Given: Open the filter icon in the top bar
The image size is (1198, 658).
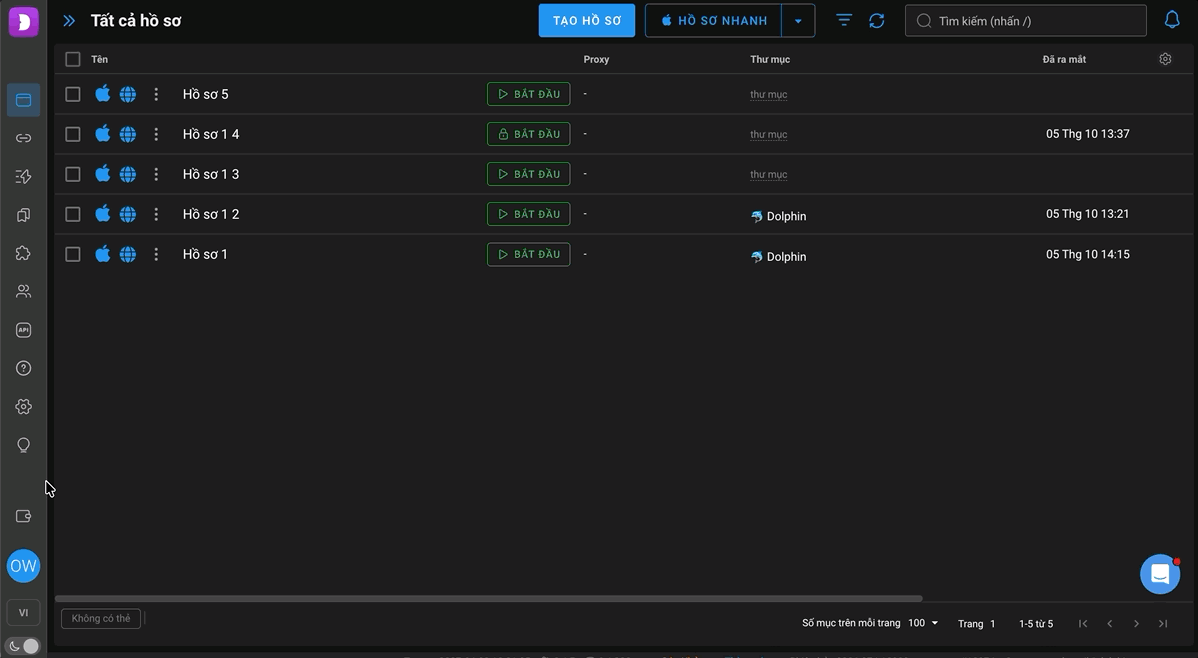Looking at the screenshot, I should click(843, 21).
